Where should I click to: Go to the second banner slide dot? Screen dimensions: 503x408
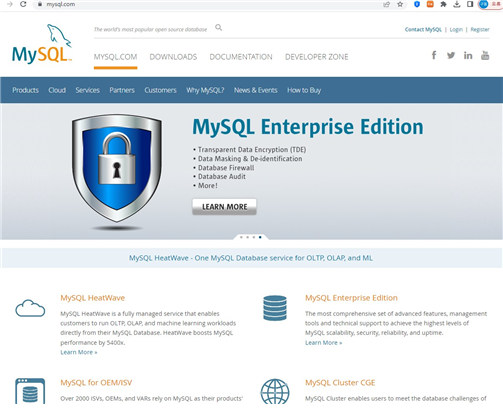click(247, 237)
